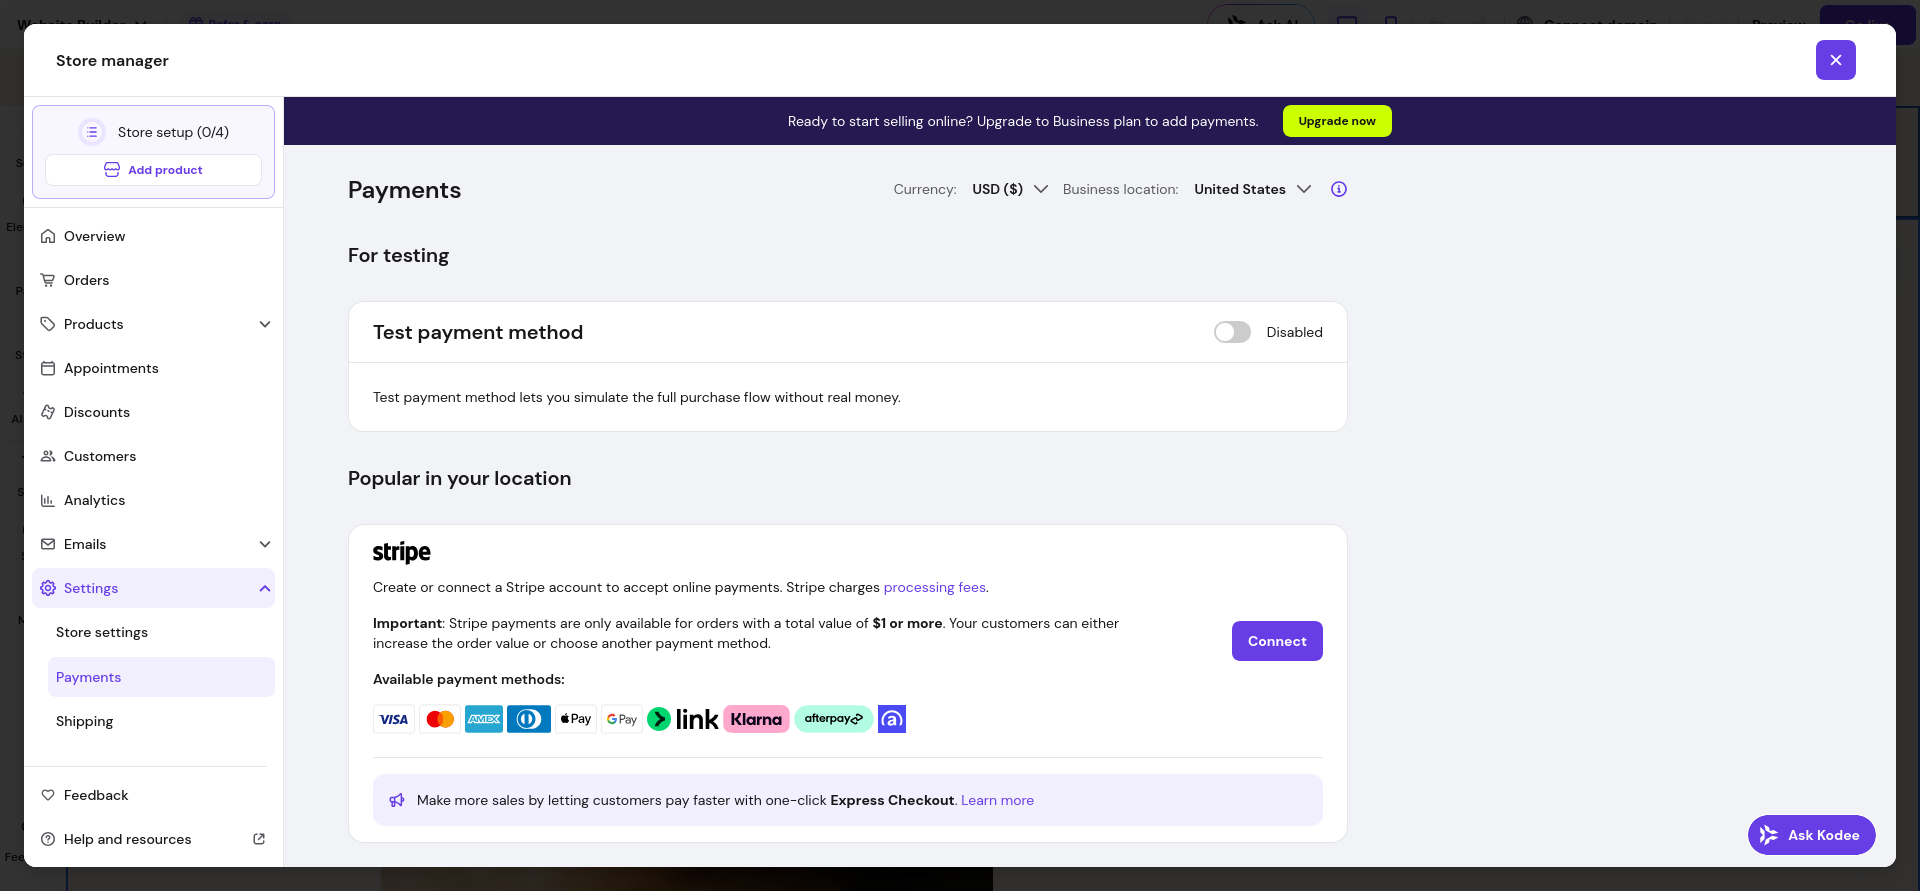Image resolution: width=1920 pixels, height=891 pixels.
Task: Click the American Express logo
Action: tap(484, 719)
